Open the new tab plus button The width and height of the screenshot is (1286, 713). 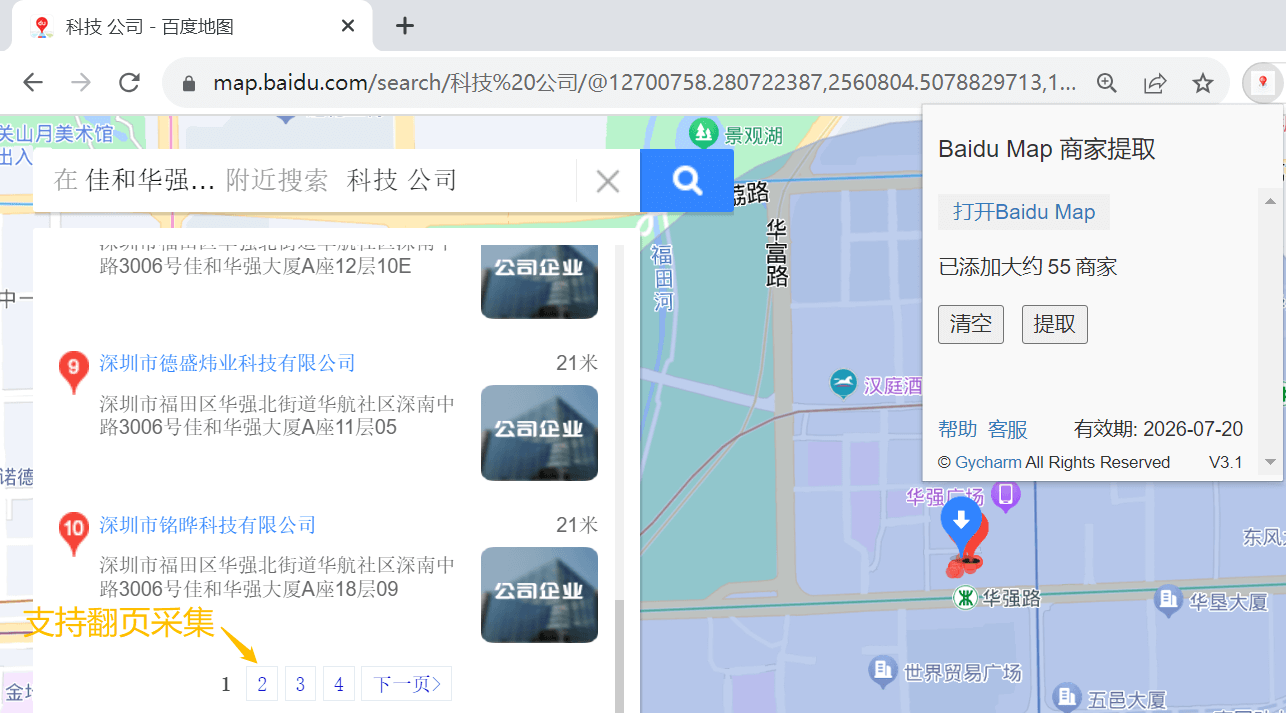coord(404,26)
